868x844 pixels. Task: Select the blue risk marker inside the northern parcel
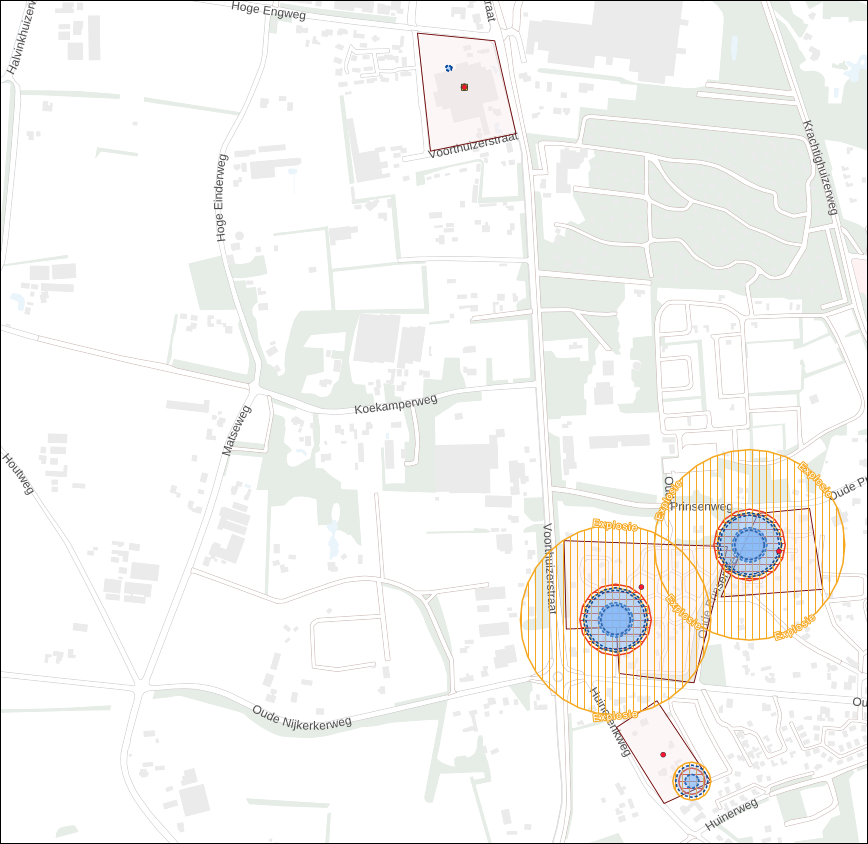pos(447,67)
